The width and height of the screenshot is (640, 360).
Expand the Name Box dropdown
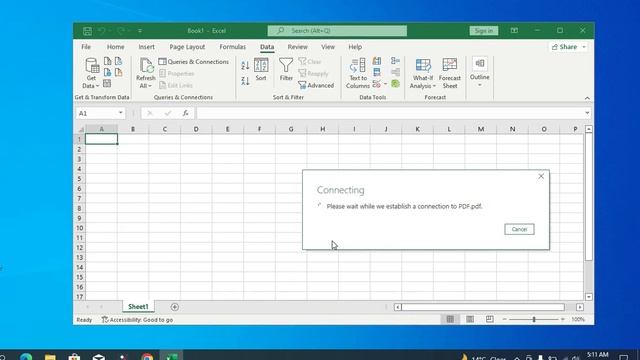(120, 113)
